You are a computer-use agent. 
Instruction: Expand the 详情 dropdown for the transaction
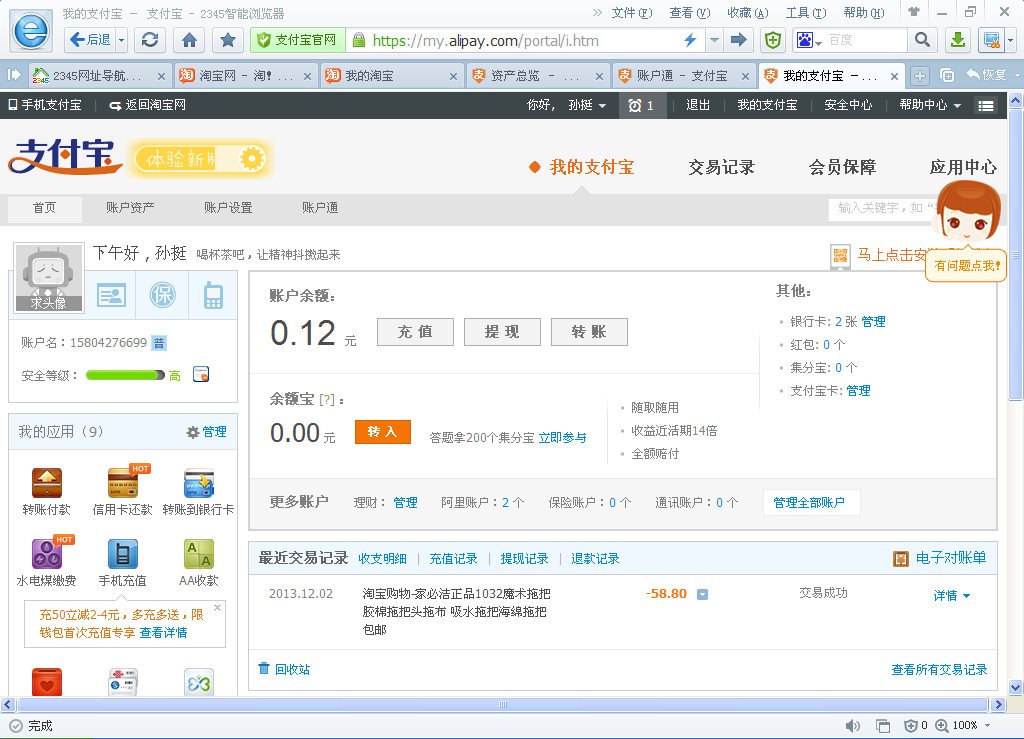951,595
